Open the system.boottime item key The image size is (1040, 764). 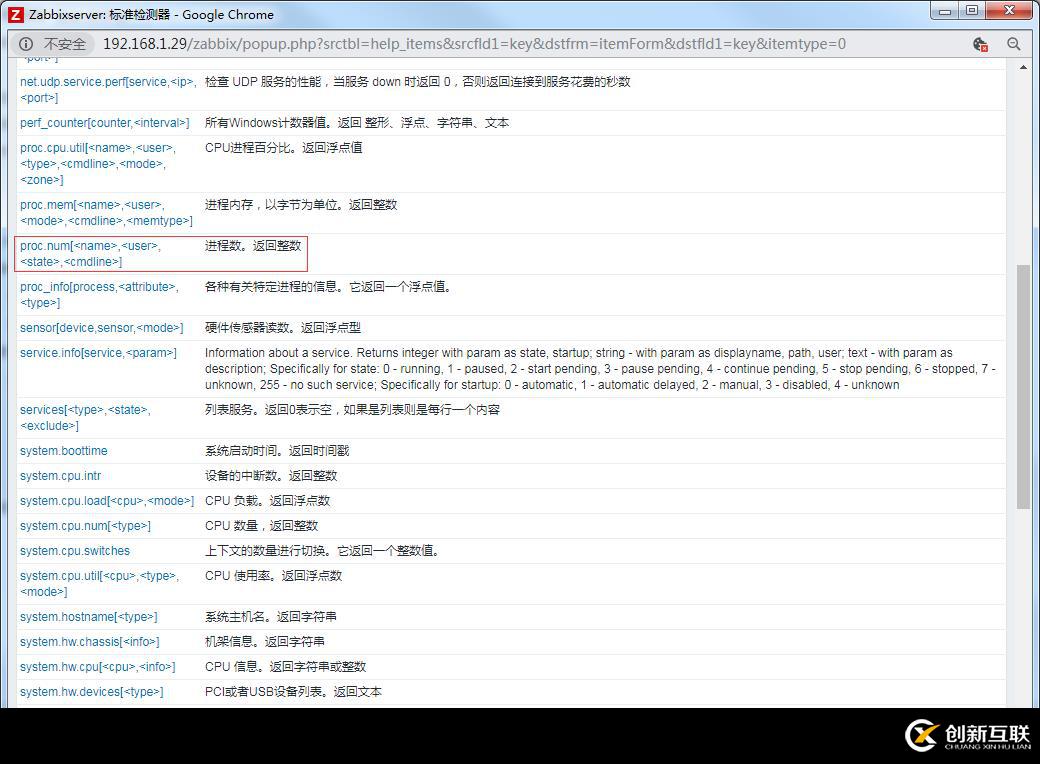[64, 450]
